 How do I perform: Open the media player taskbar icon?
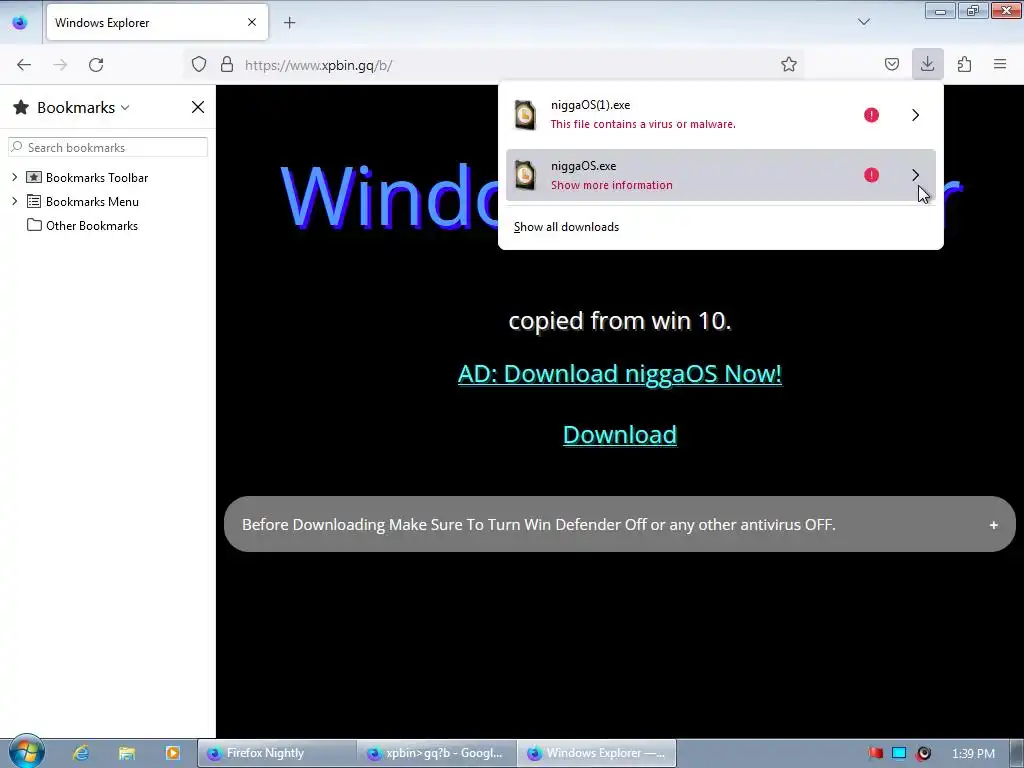173,753
